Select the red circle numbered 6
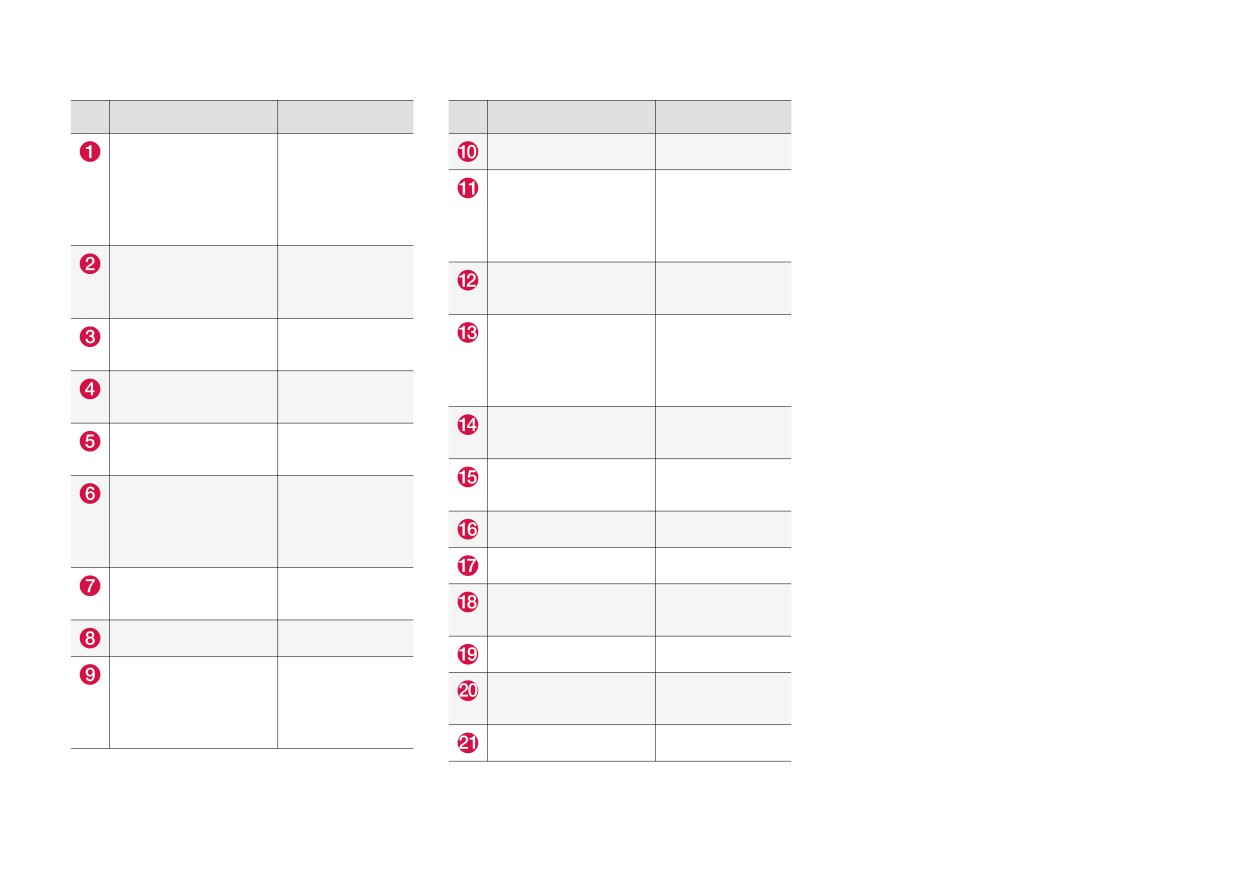 [x=90, y=494]
